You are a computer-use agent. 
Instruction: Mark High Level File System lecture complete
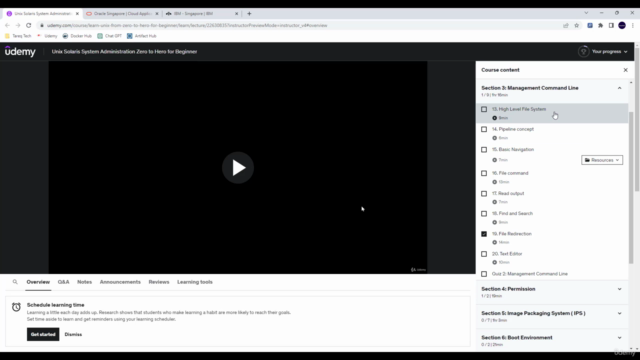pos(484,109)
